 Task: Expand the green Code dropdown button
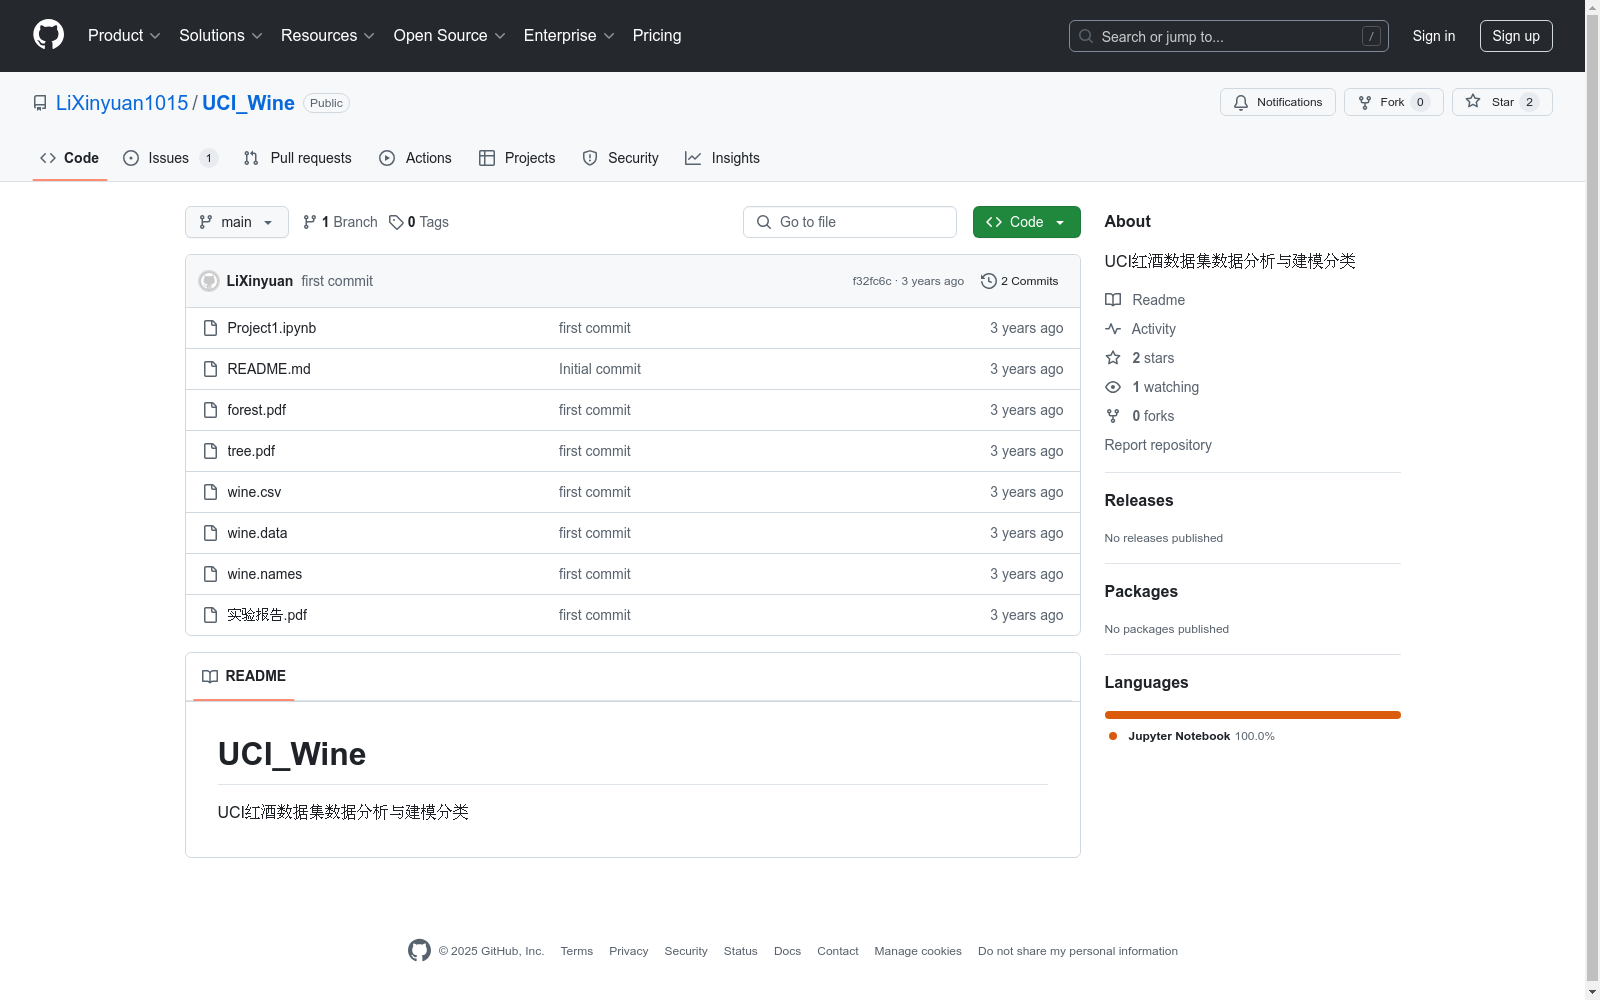[1027, 222]
